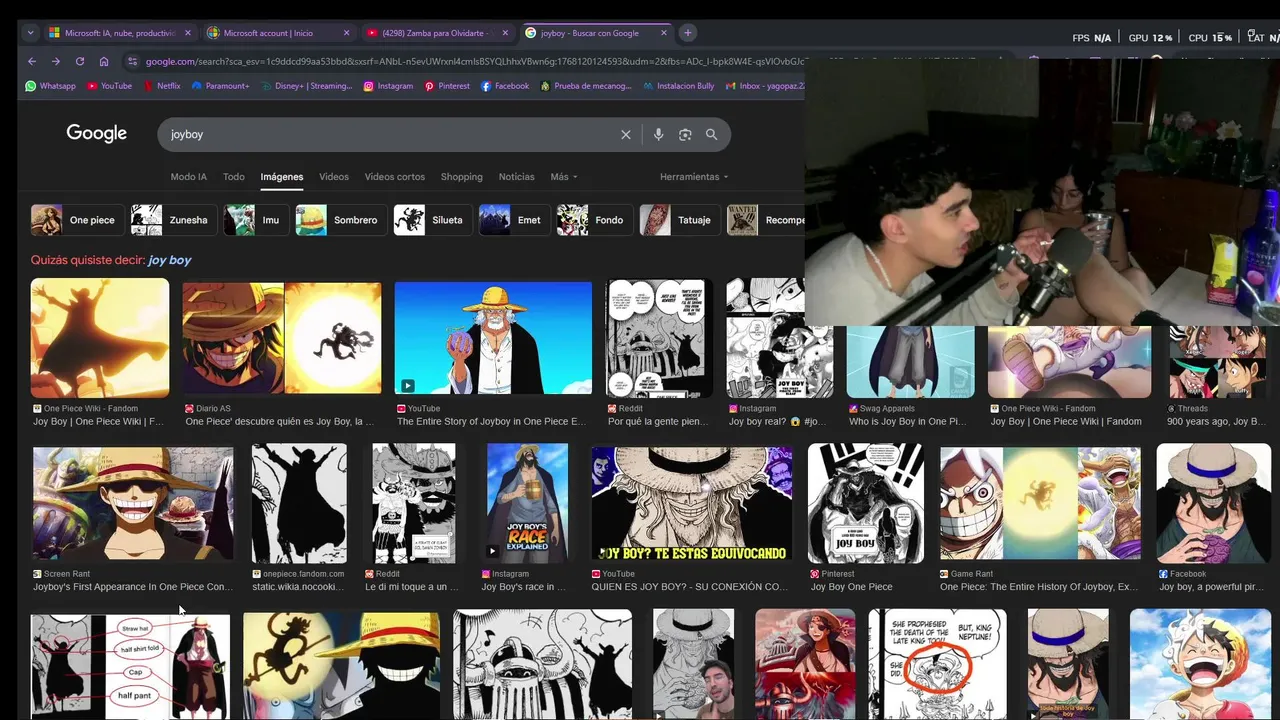Open a new browser tab
This screenshot has height=720, width=1280.
(687, 33)
